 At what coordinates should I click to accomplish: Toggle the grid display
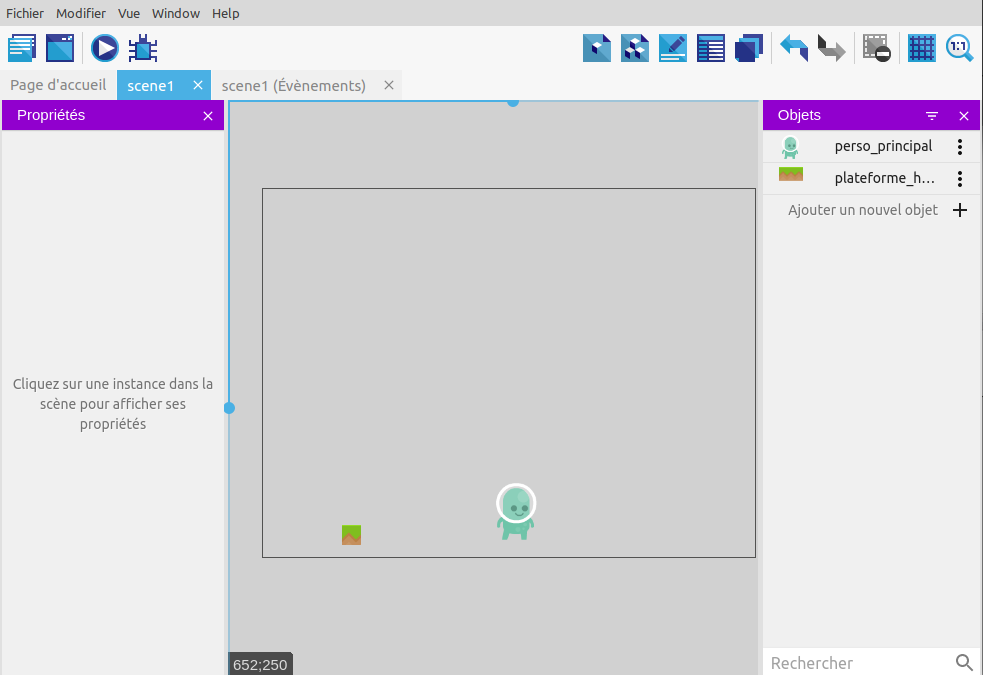[921, 48]
